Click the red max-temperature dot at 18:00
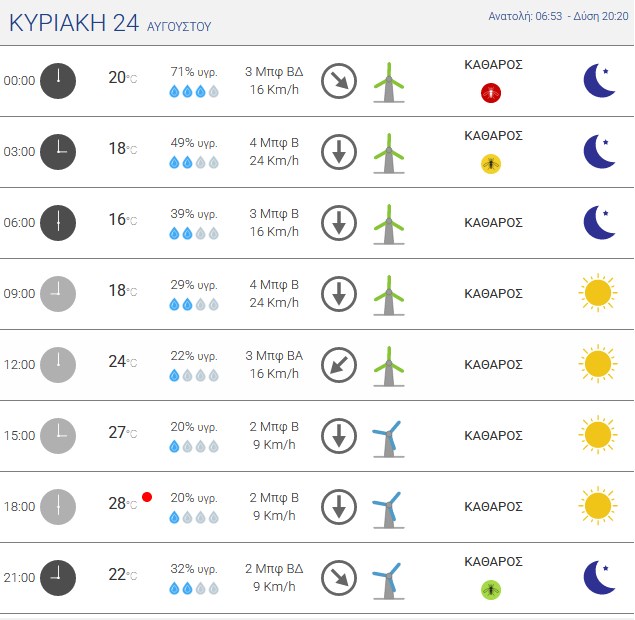 [147, 497]
